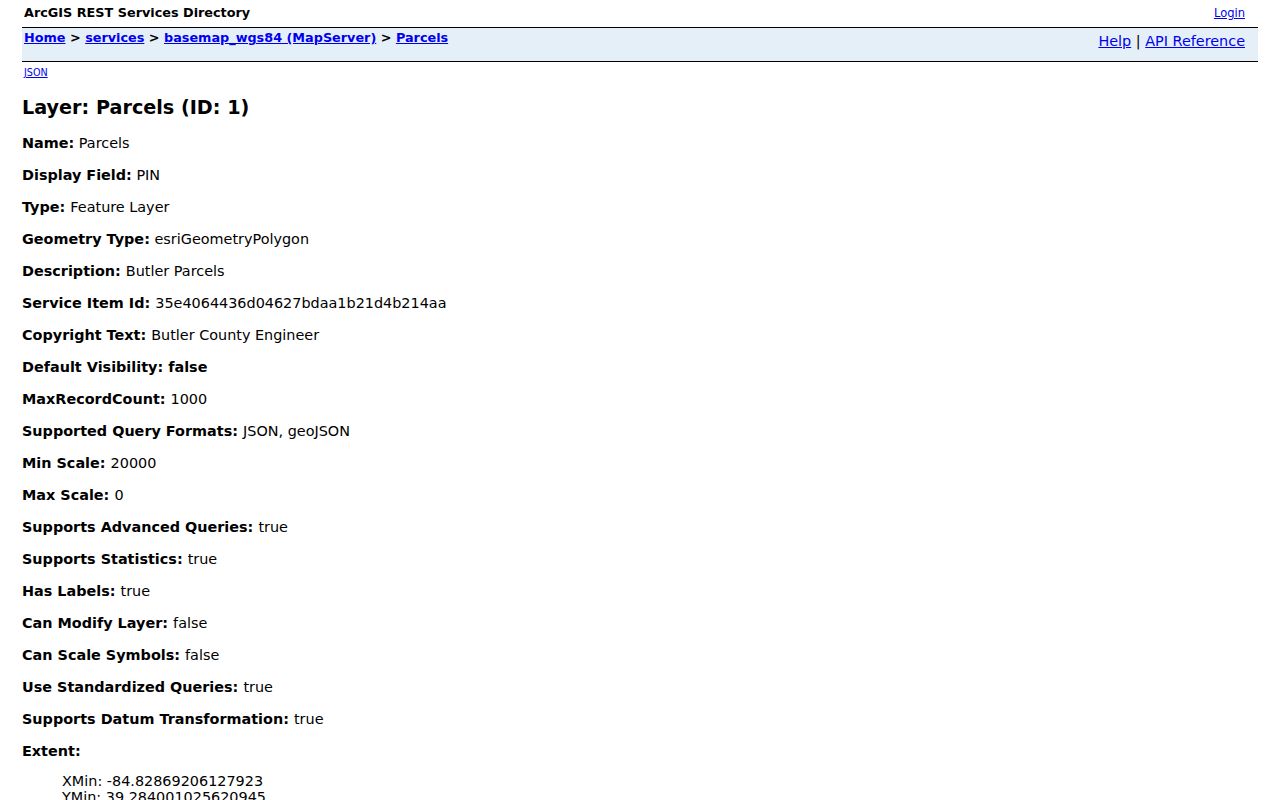
Task: Open the API Reference link
Action: point(1195,41)
